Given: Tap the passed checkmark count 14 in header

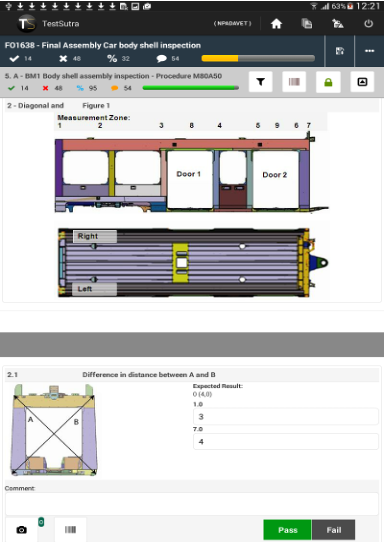Looking at the screenshot, I should (x=21, y=58).
